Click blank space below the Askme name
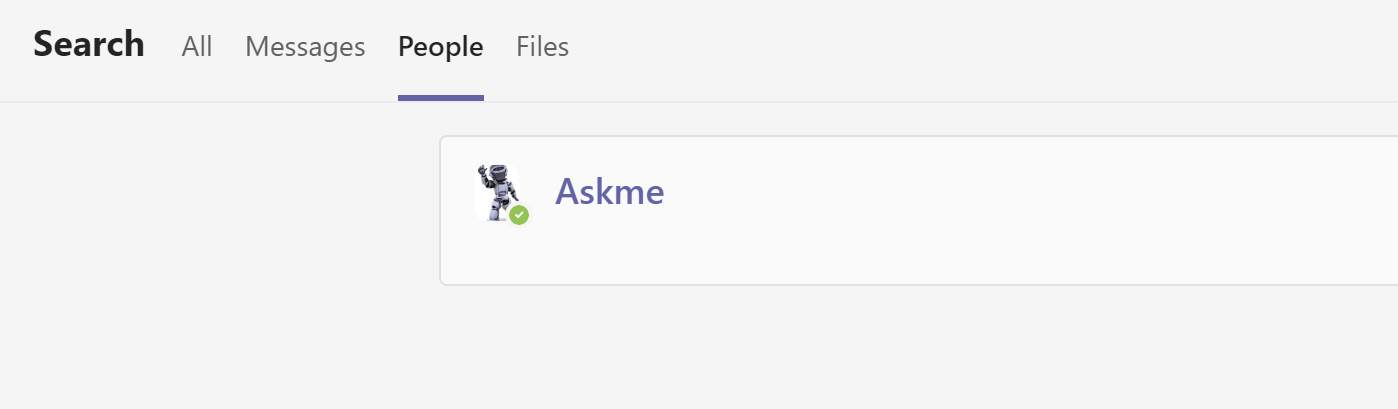Screen dimensions: 1398x409 610,250
